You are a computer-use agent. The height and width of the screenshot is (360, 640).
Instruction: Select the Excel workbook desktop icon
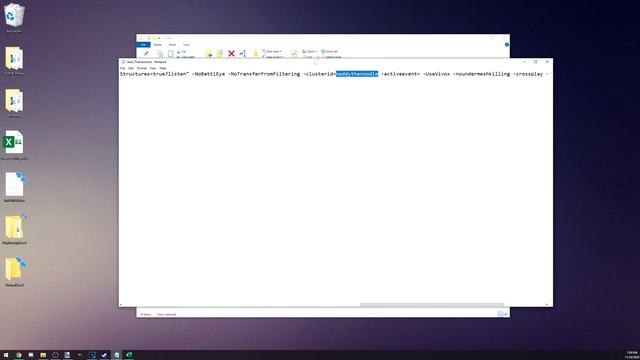14,145
